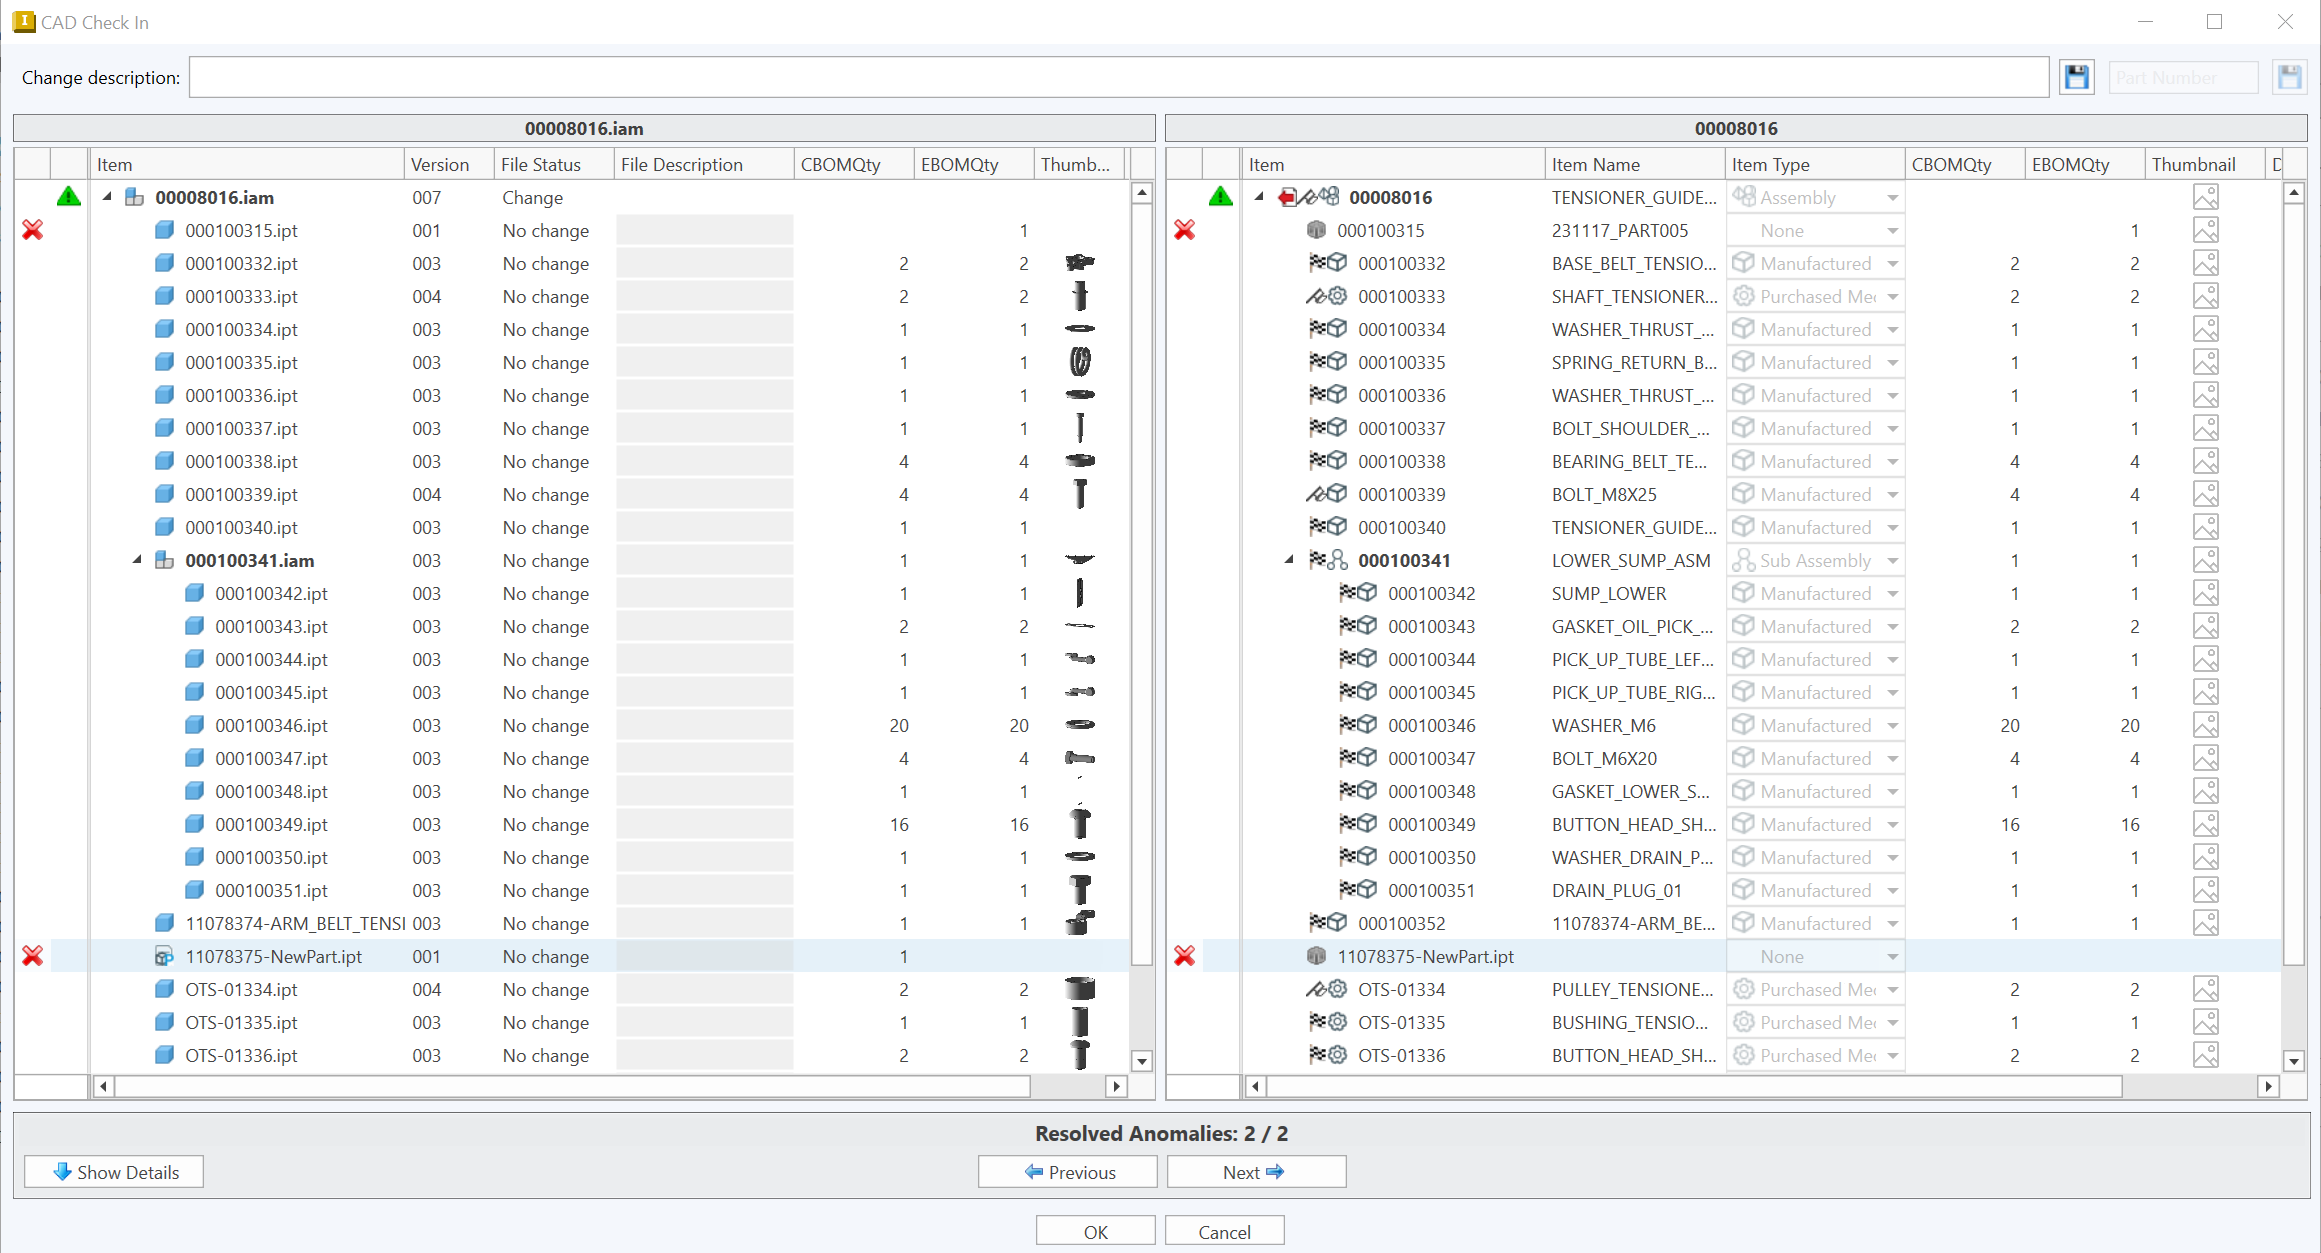The width and height of the screenshot is (2321, 1253).
Task: Click the save icon beside change description
Action: [2076, 77]
